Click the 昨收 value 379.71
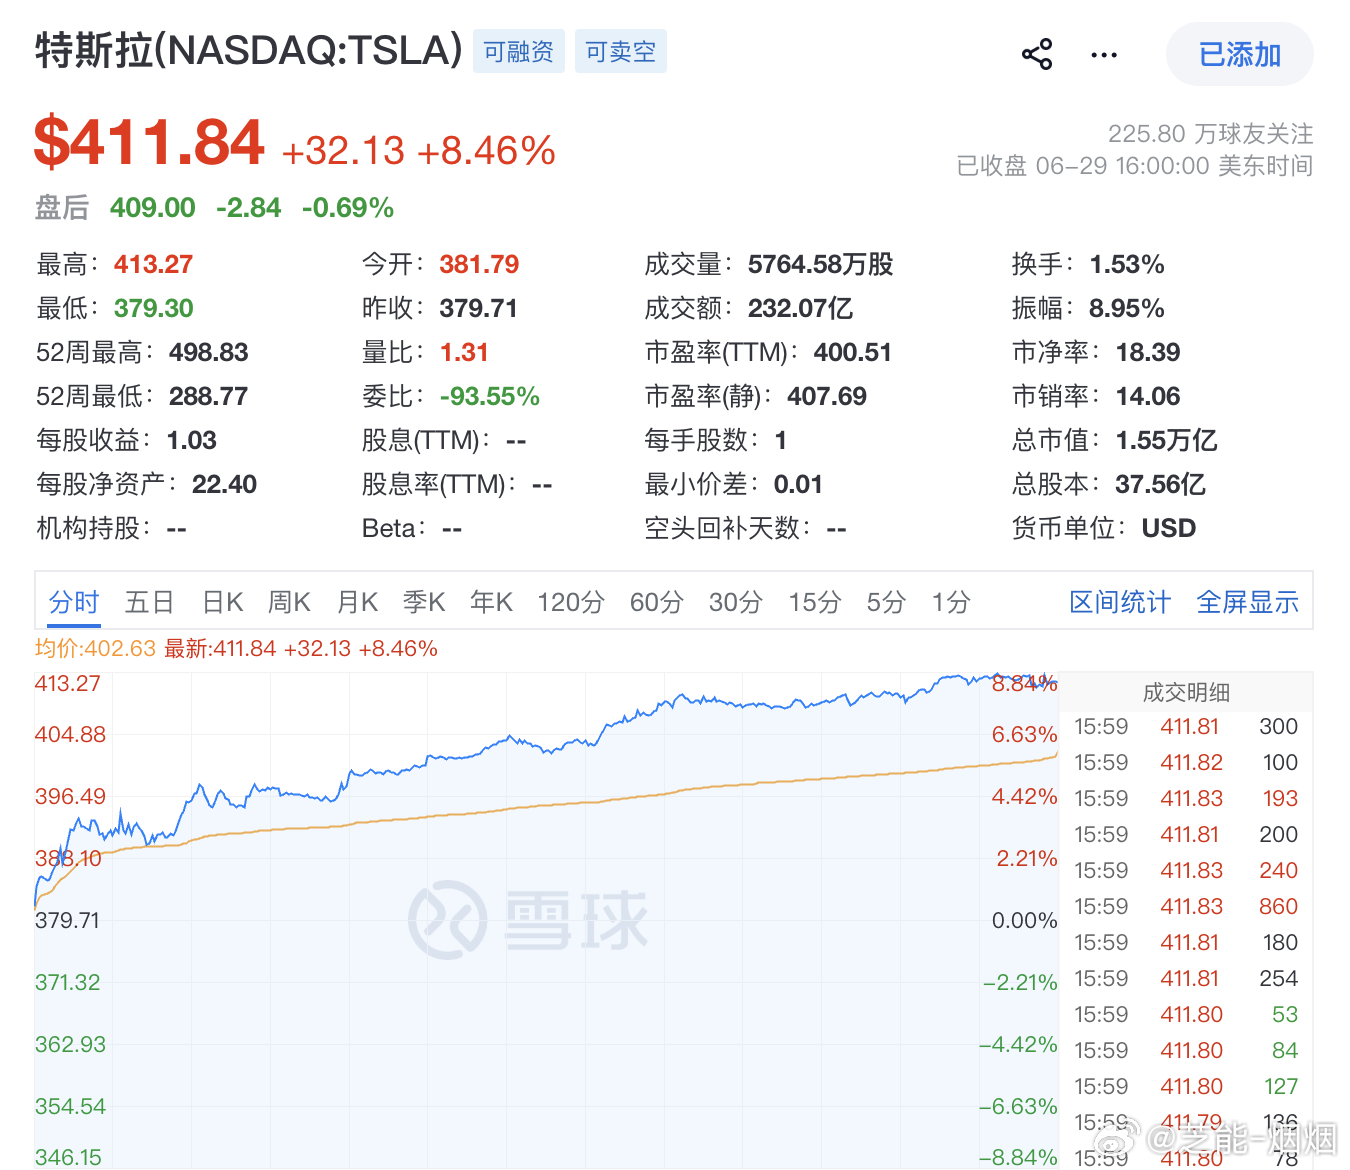Screen dimensions: 1350x1170 [478, 309]
